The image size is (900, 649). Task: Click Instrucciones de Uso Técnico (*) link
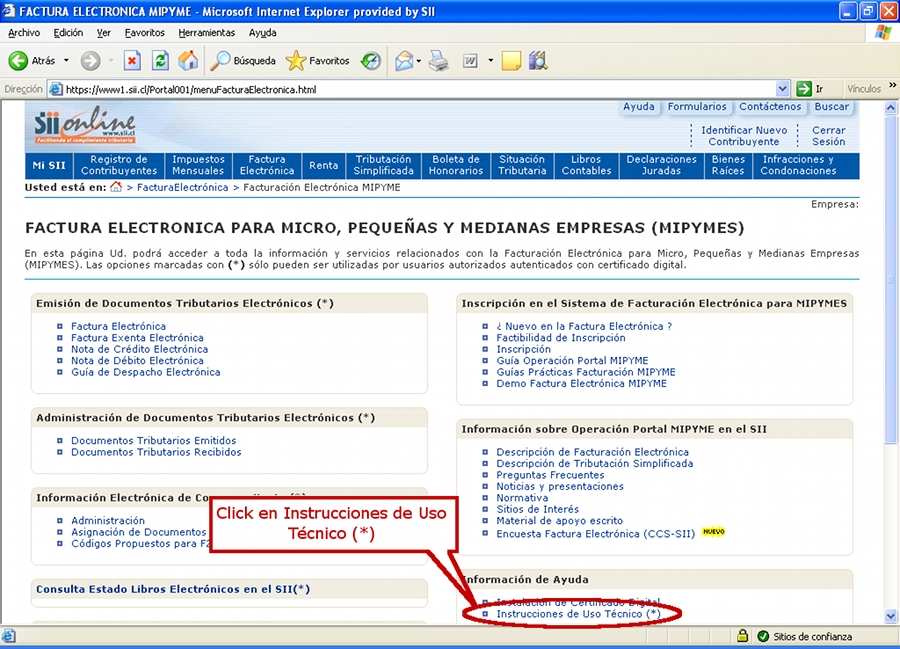click(x=579, y=614)
